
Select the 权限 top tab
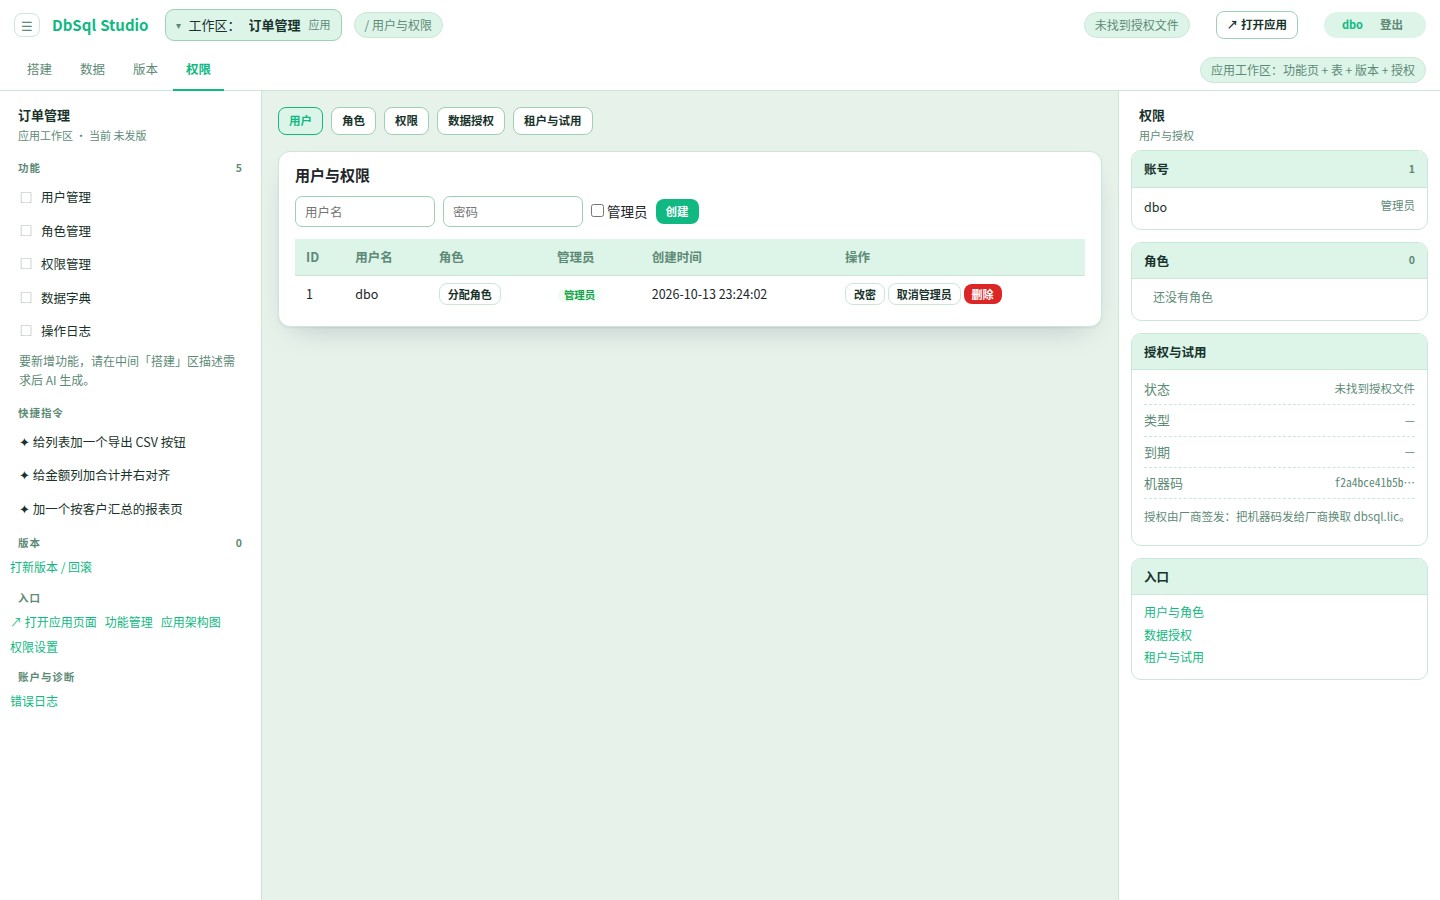pyautogui.click(x=198, y=69)
